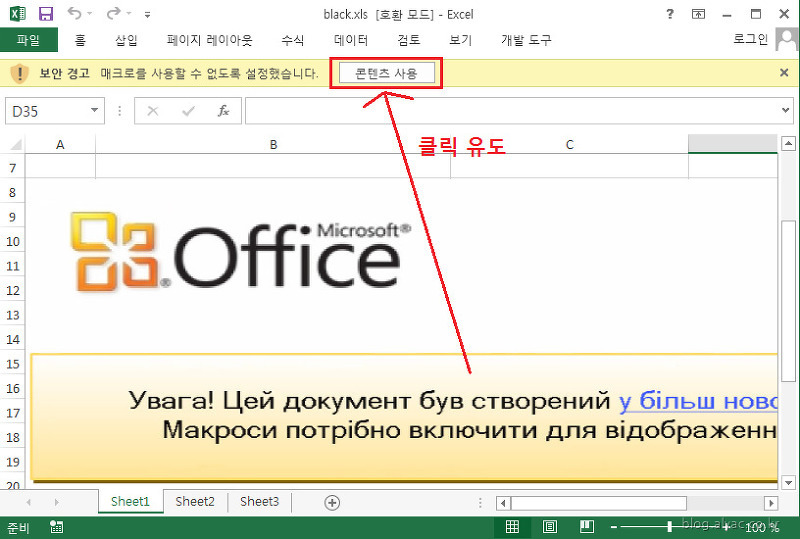The image size is (800, 539).
Task: Click the vertical scrollbar down arrow
Action: 789,482
